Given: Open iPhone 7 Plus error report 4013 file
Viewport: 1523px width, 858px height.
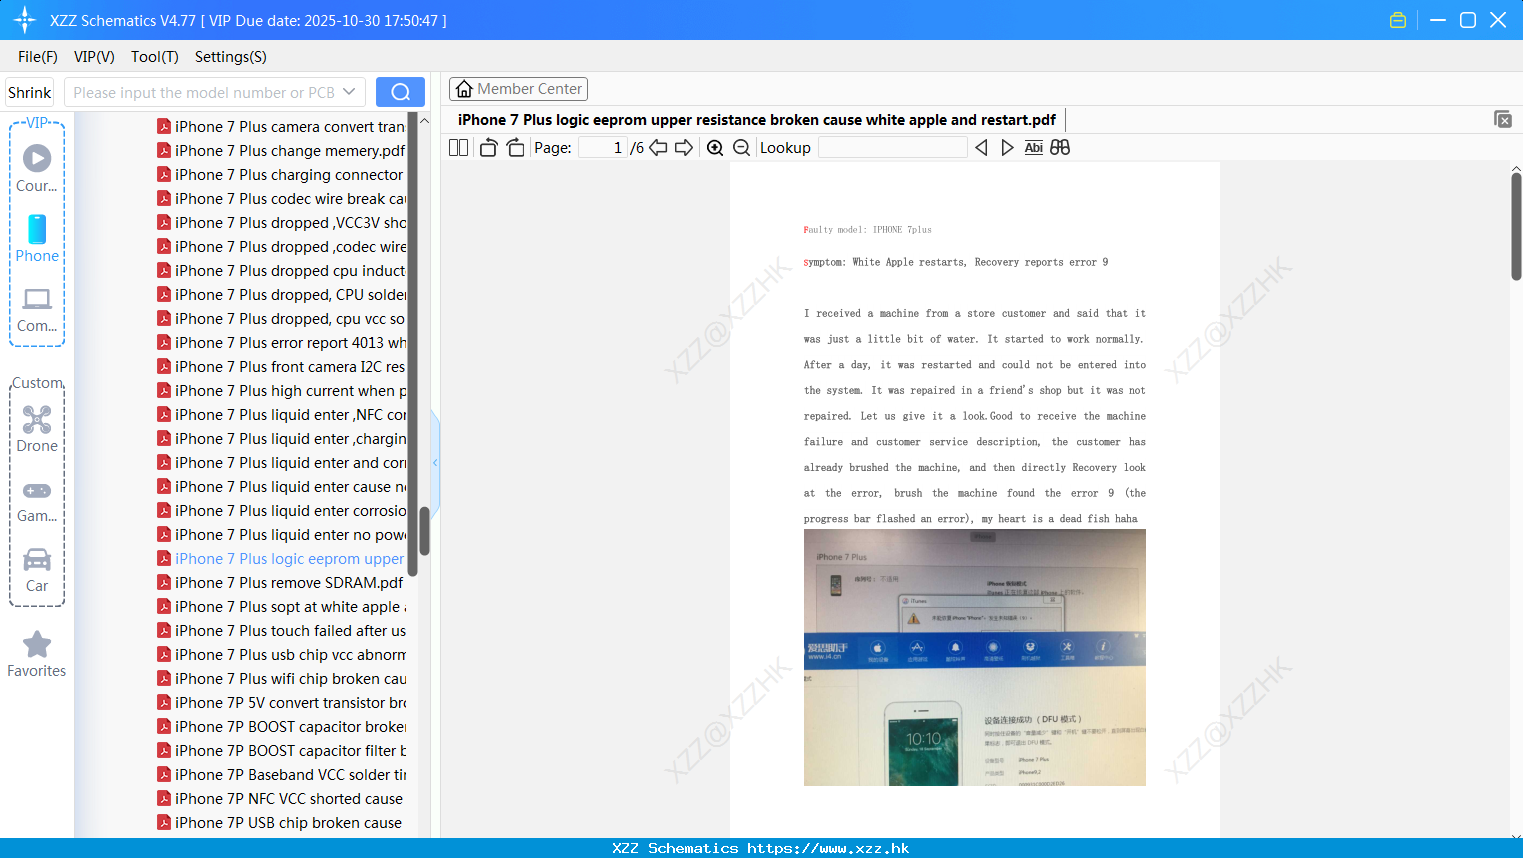Looking at the screenshot, I should coord(281,343).
